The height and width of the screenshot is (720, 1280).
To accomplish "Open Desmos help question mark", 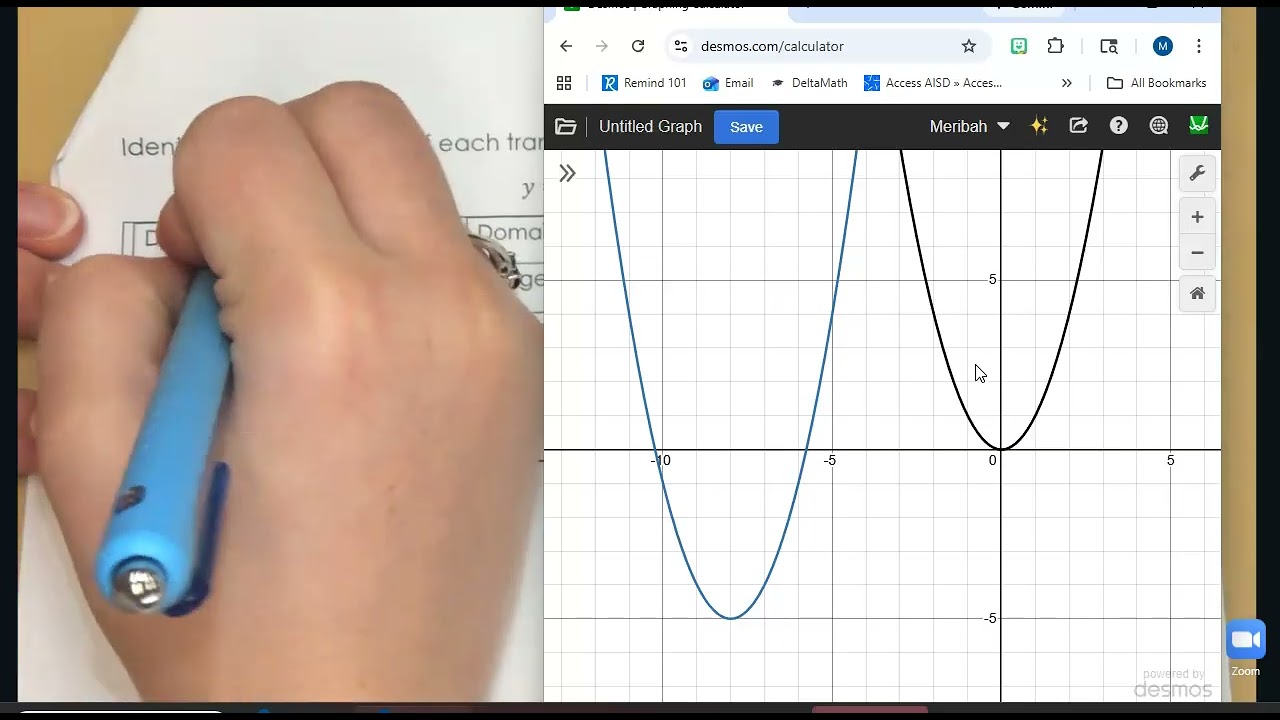I will (x=1119, y=126).
